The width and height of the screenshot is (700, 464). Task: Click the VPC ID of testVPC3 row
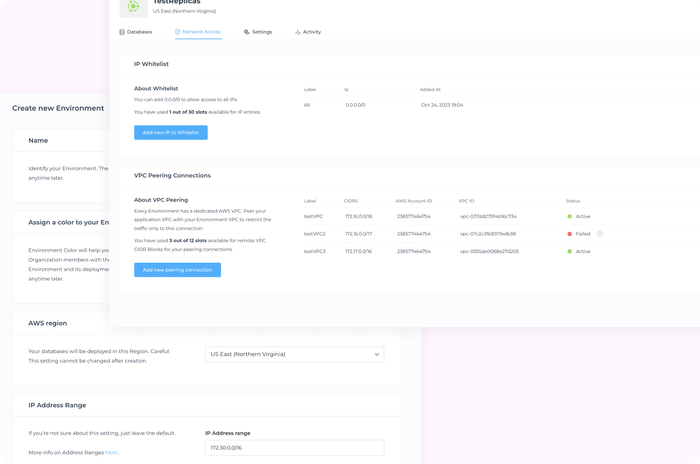[489, 251]
